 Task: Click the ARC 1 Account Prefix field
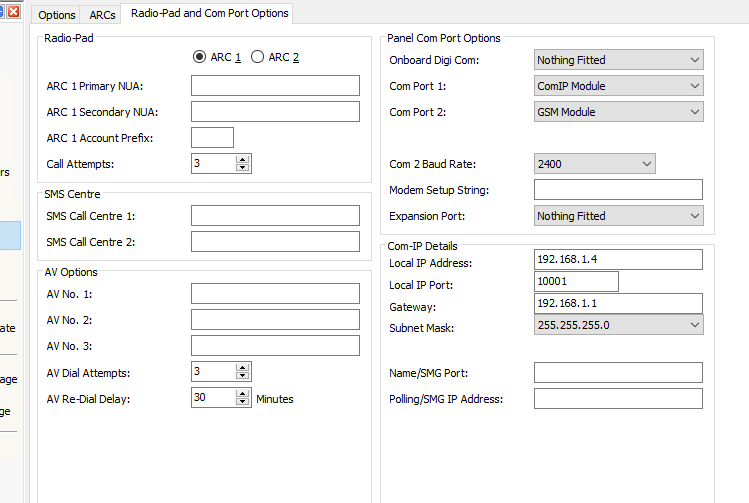[212, 138]
